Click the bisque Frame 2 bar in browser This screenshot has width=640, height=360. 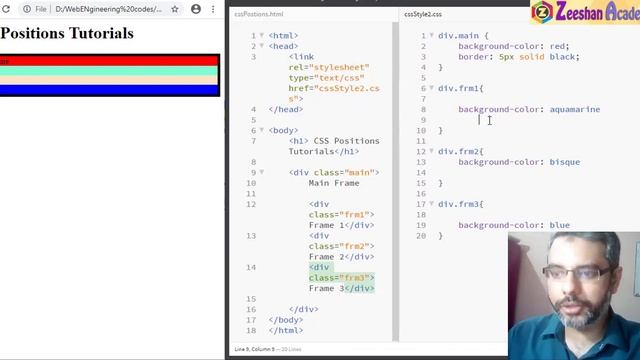click(109, 80)
